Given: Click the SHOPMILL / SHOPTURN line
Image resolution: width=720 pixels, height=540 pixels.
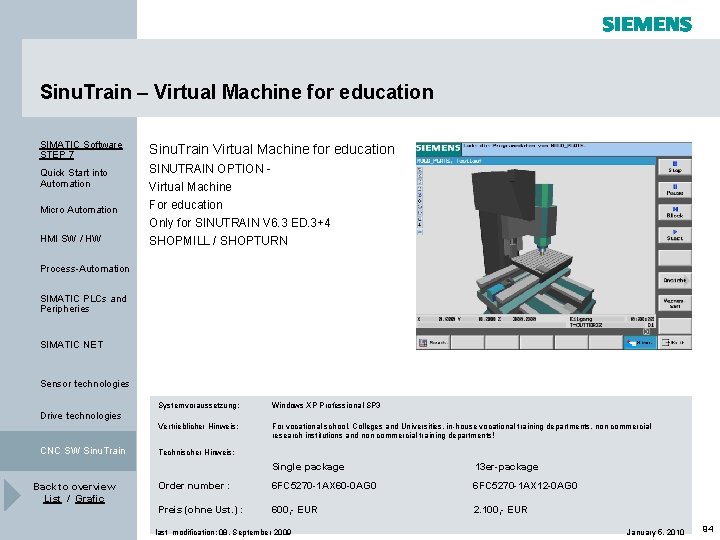Looking at the screenshot, I should pos(218,241).
